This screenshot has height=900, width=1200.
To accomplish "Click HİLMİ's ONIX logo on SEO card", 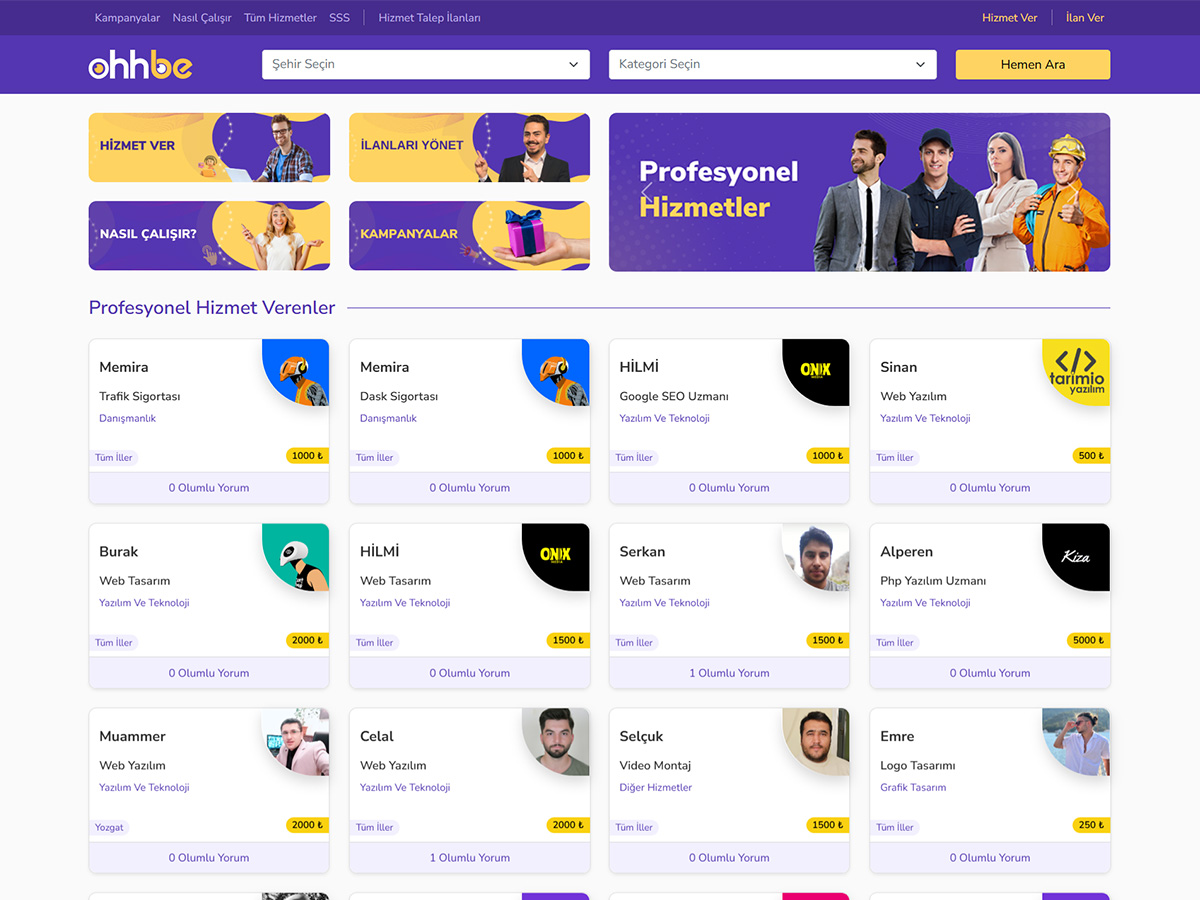I will pos(816,372).
